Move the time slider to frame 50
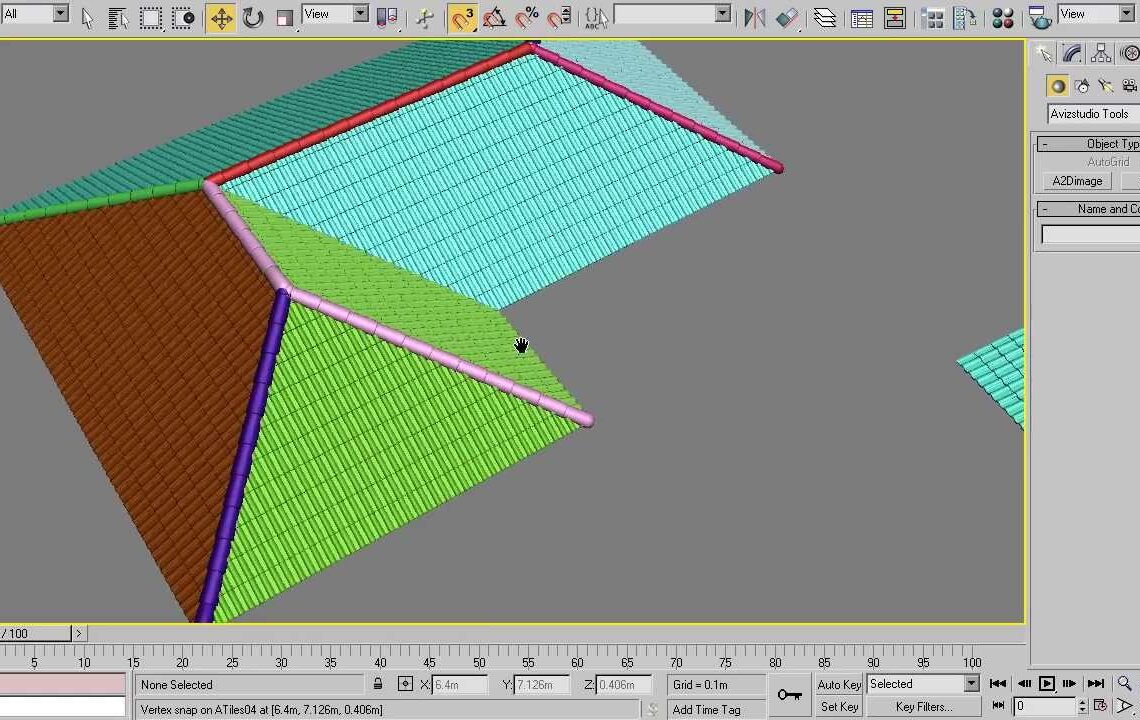The height and width of the screenshot is (720, 1140). [479, 633]
